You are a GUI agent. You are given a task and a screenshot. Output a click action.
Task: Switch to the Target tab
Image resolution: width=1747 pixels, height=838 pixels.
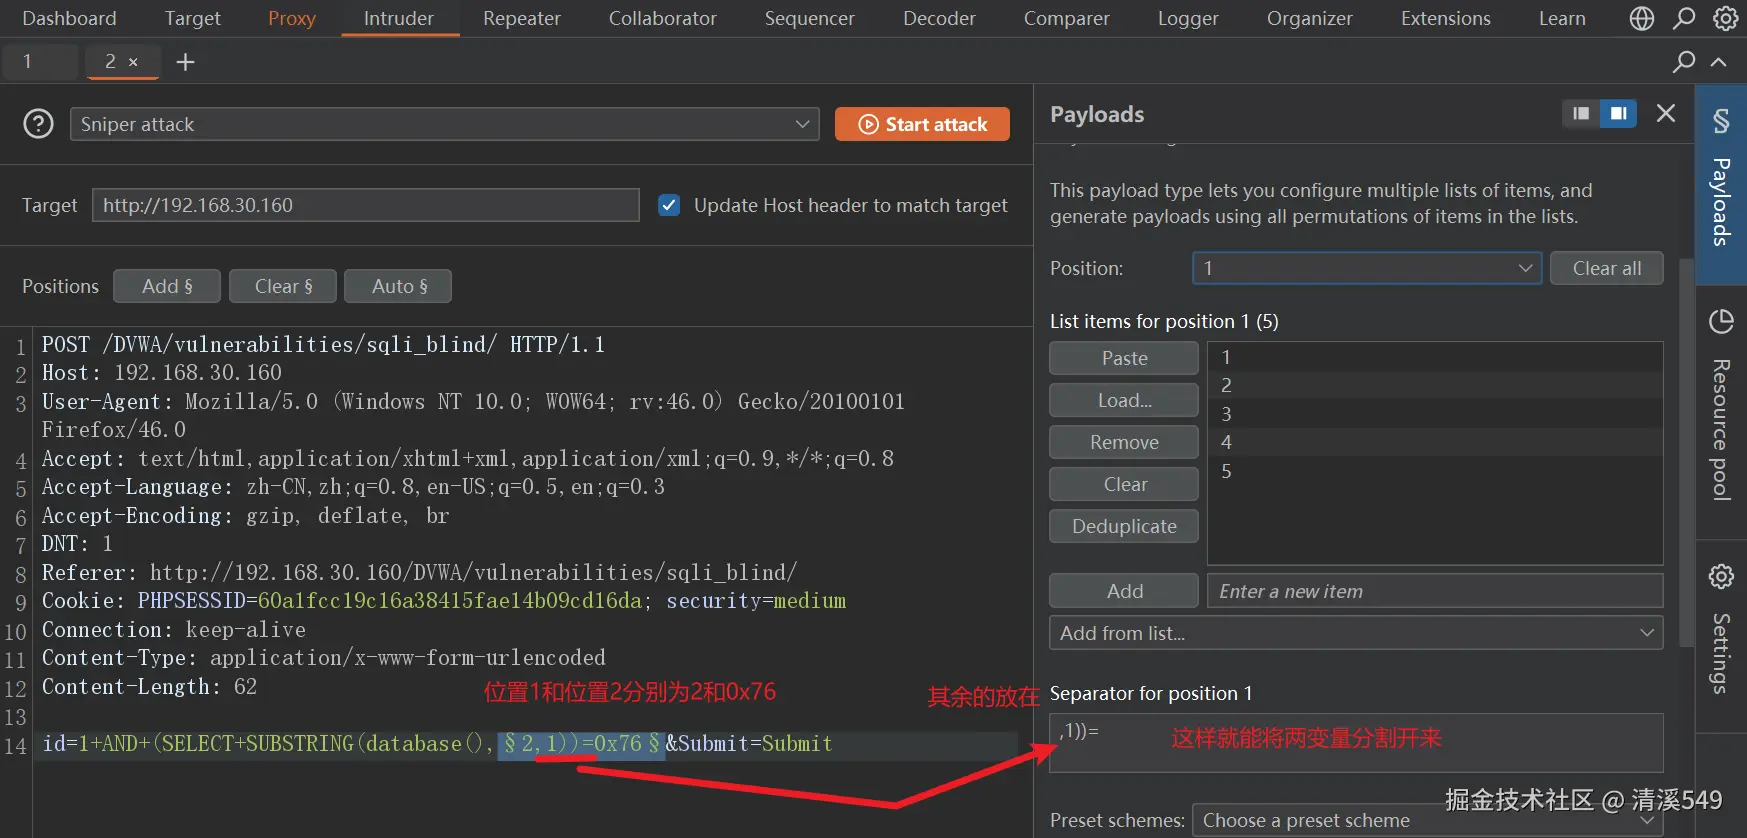click(x=193, y=18)
